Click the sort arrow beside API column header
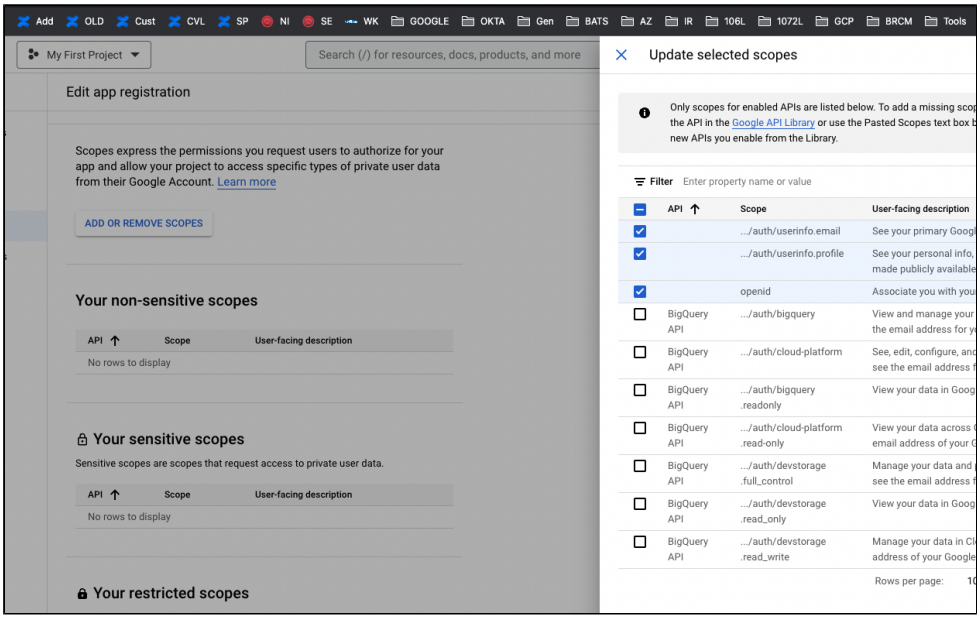The height and width of the screenshot is (617, 977). (695, 209)
